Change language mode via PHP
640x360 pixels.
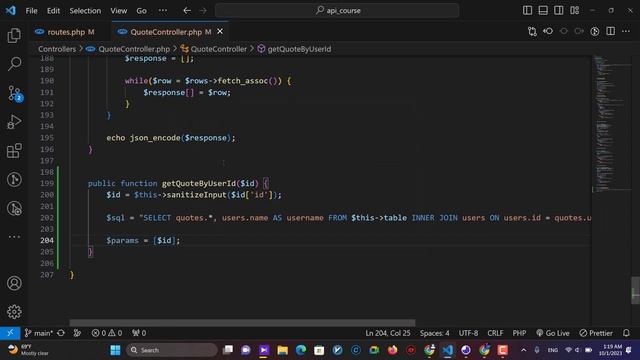[x=519, y=333]
